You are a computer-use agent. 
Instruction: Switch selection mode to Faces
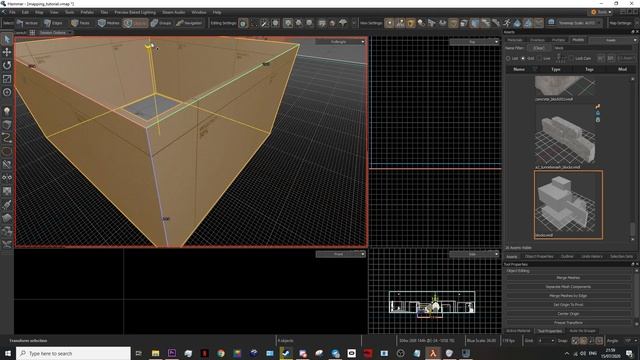coord(80,23)
